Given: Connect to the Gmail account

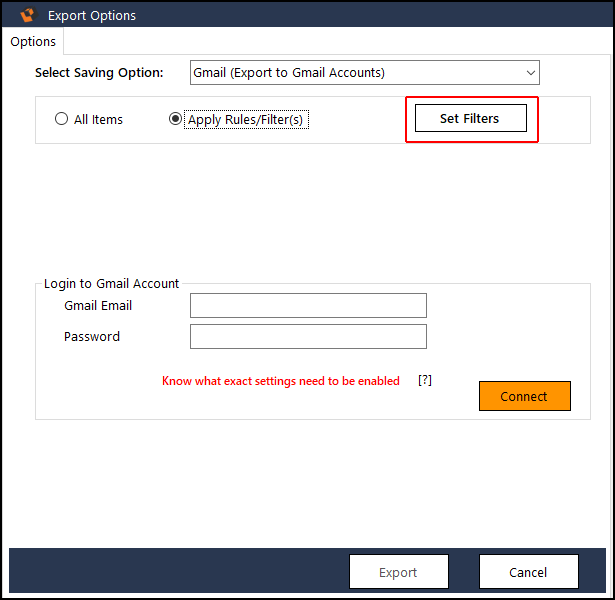Looking at the screenshot, I should tap(525, 396).
